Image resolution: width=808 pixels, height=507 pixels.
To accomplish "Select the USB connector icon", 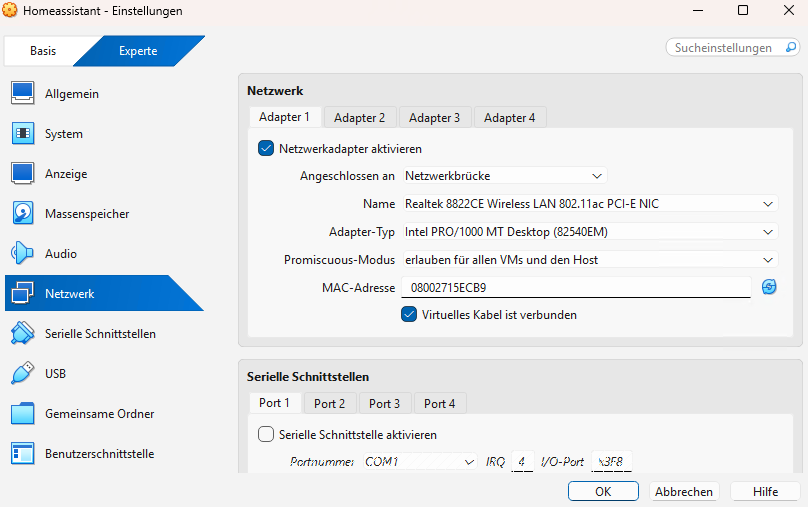I will coord(23,373).
